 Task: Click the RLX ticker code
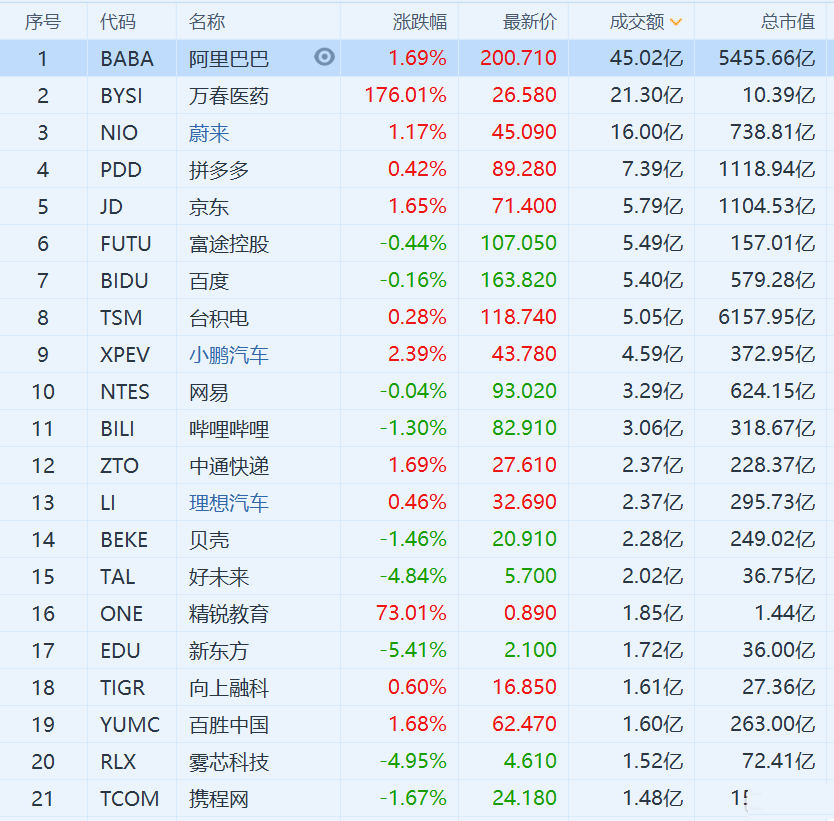[118, 761]
